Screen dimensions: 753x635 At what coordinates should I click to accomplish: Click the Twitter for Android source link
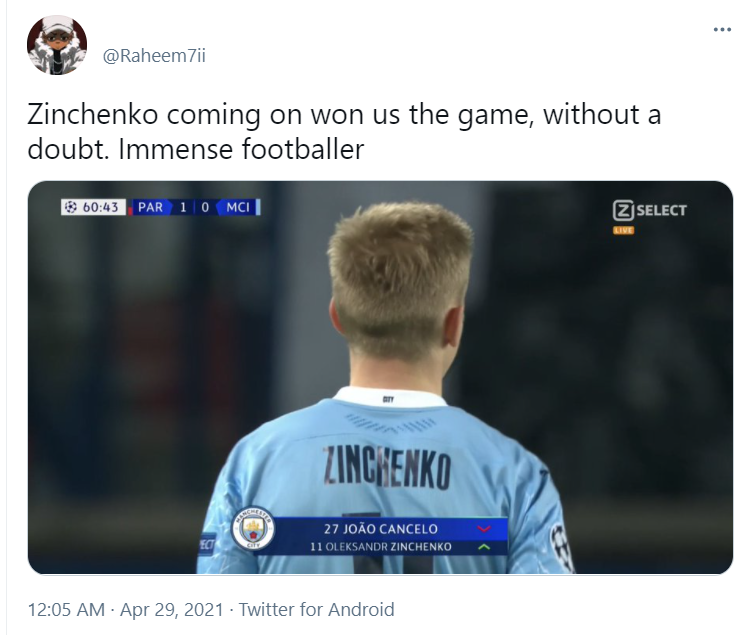(x=316, y=610)
